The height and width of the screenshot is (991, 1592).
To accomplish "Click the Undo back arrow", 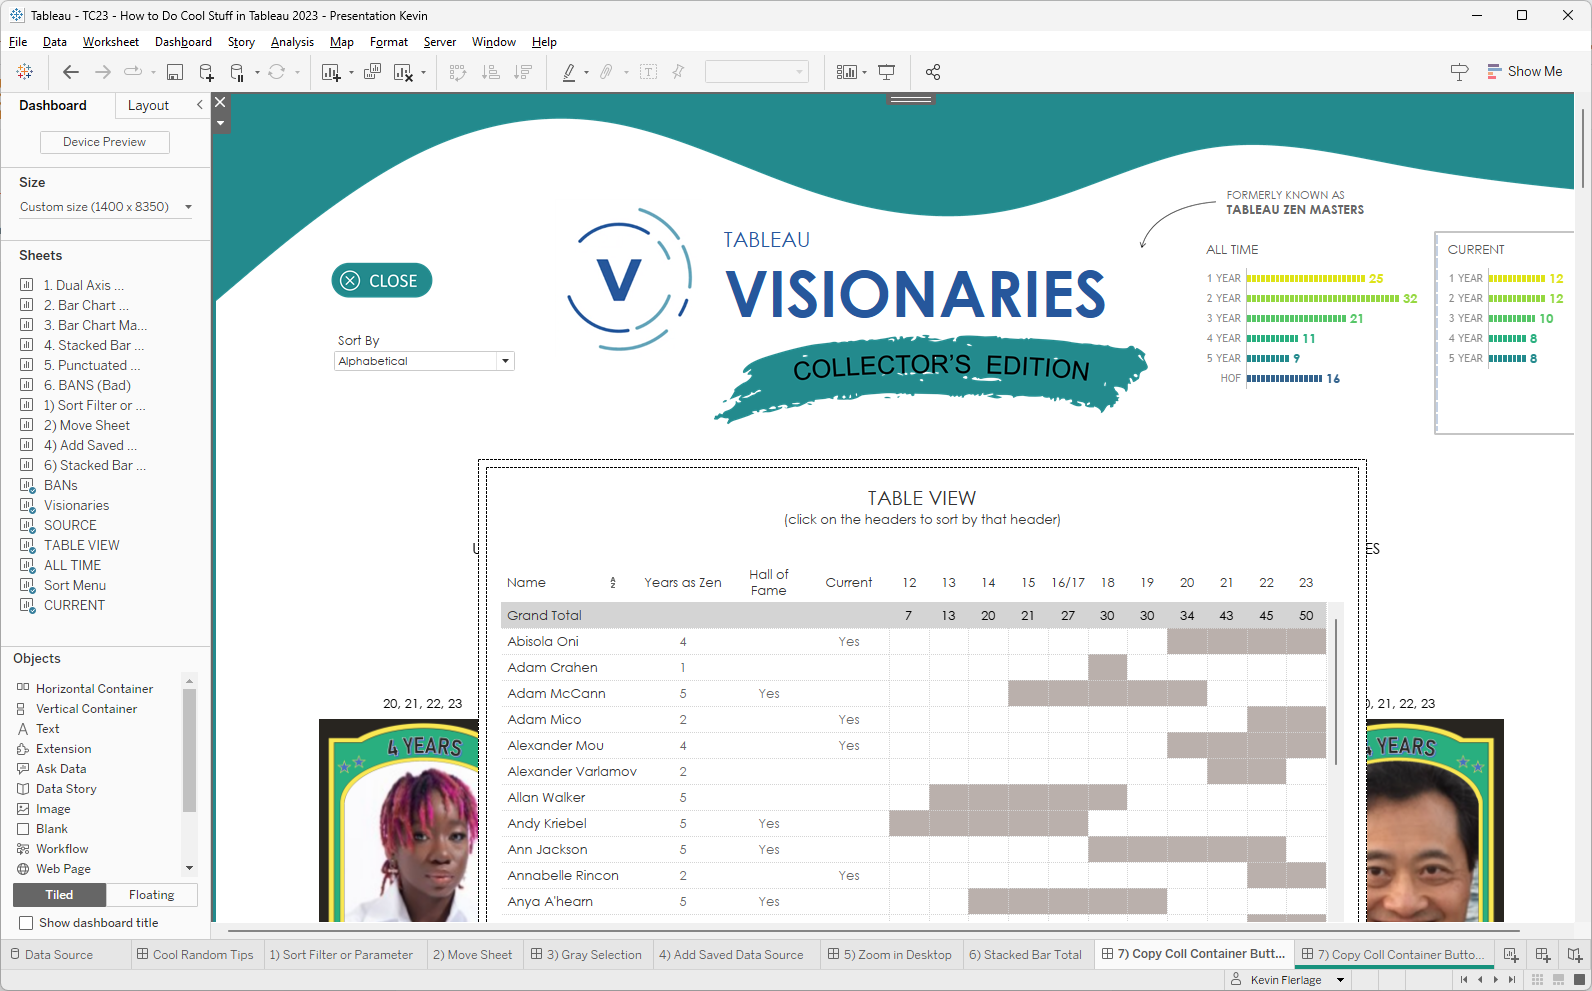I will pyautogui.click(x=71, y=72).
